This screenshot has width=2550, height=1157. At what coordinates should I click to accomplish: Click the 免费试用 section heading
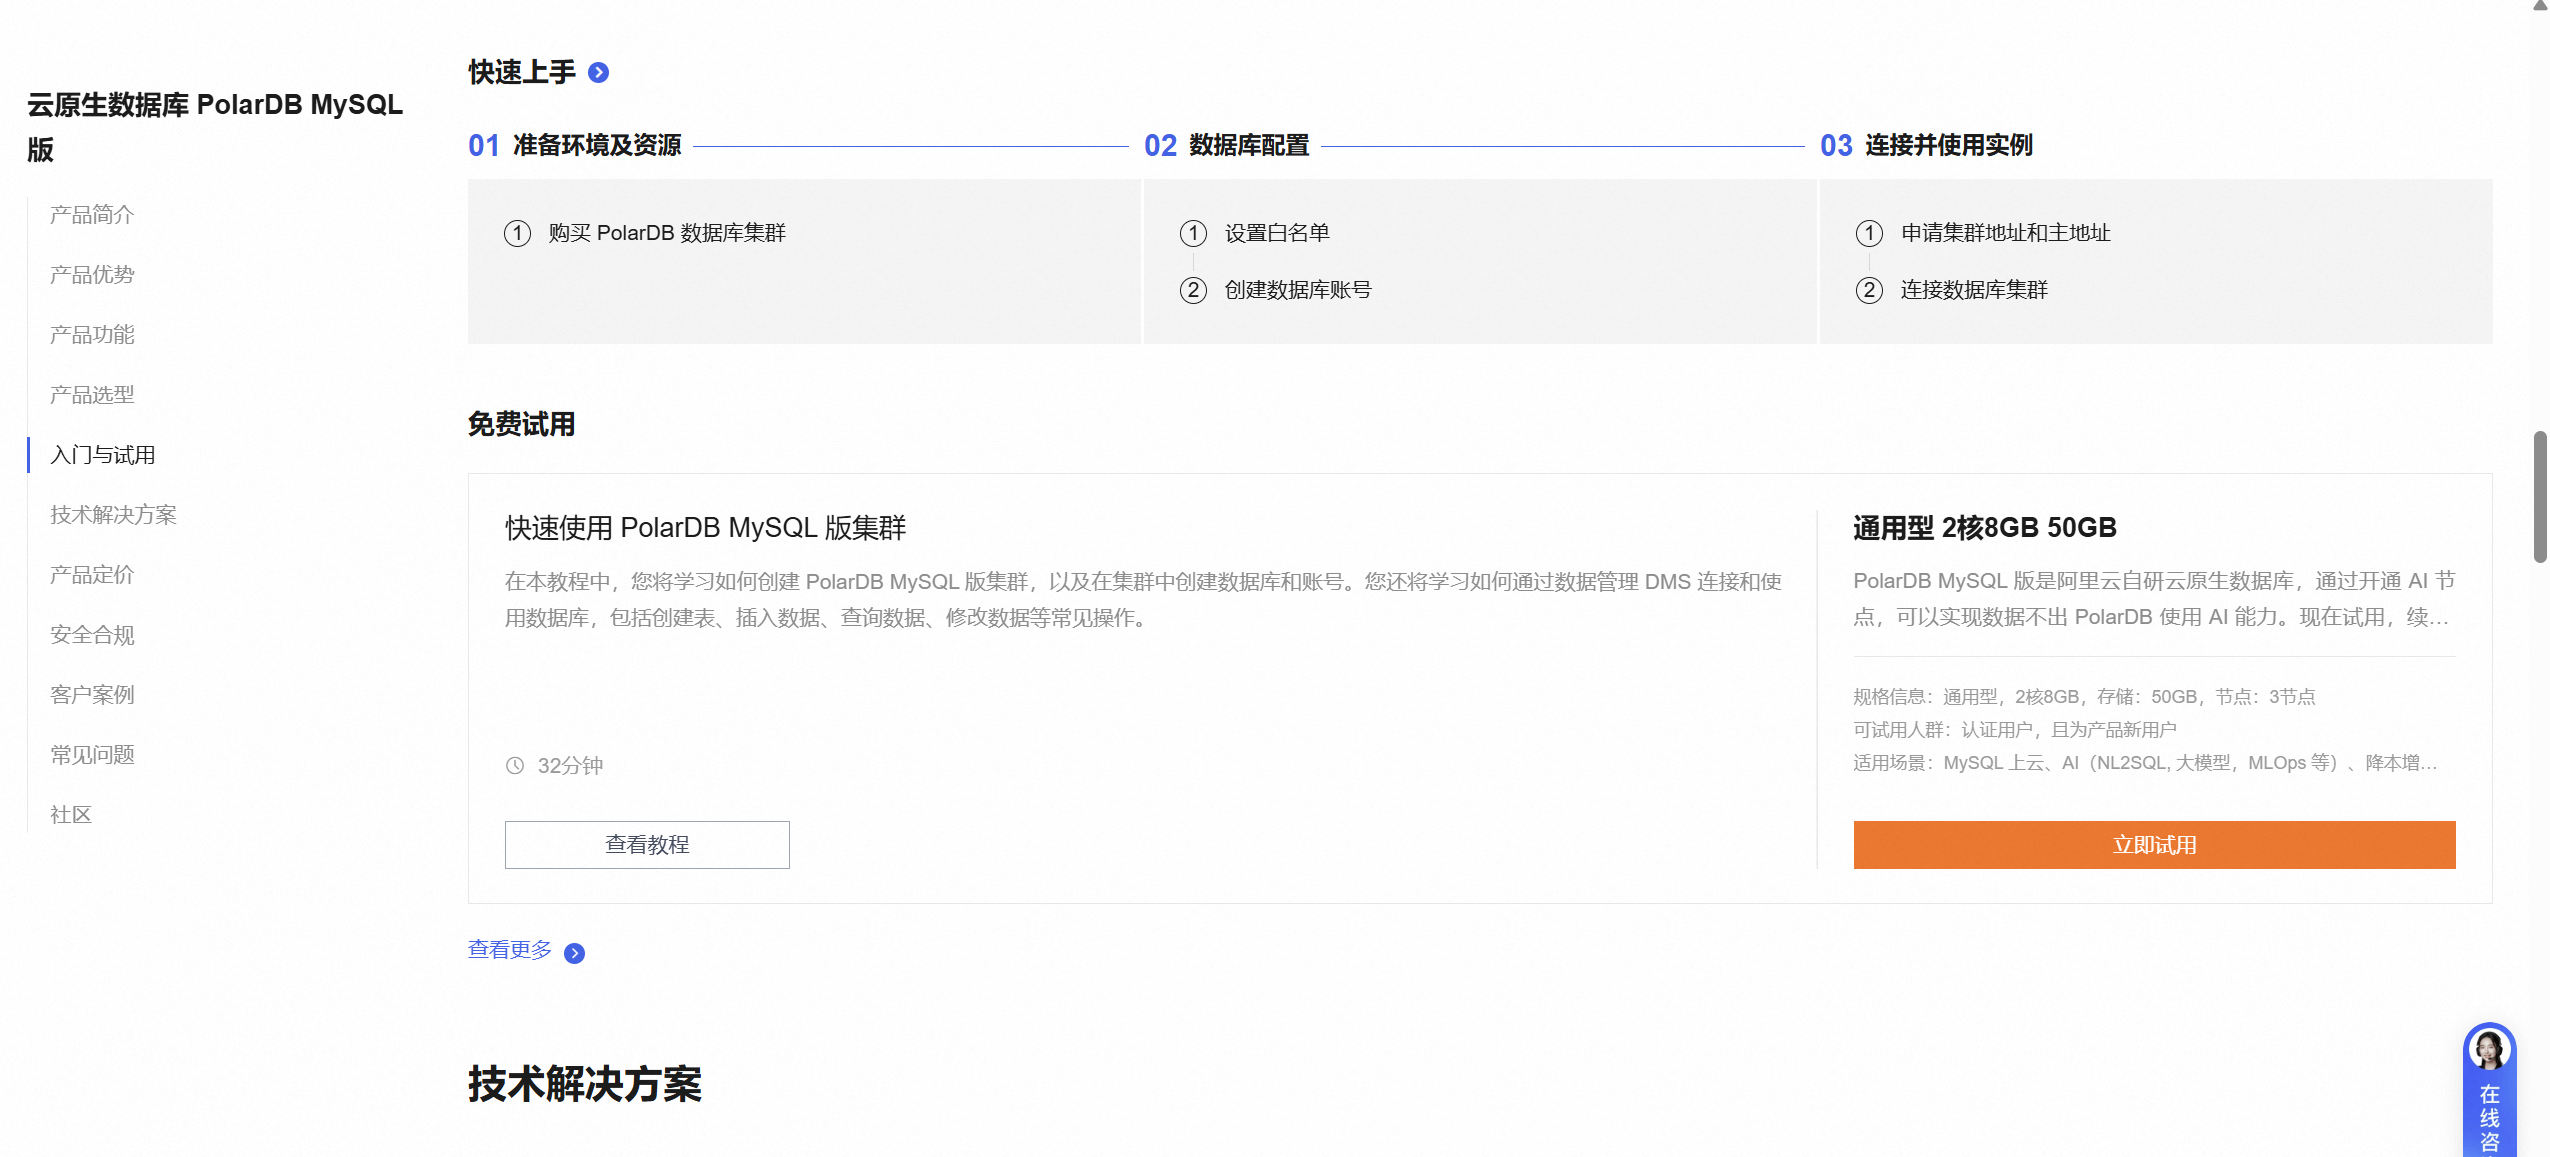click(522, 424)
